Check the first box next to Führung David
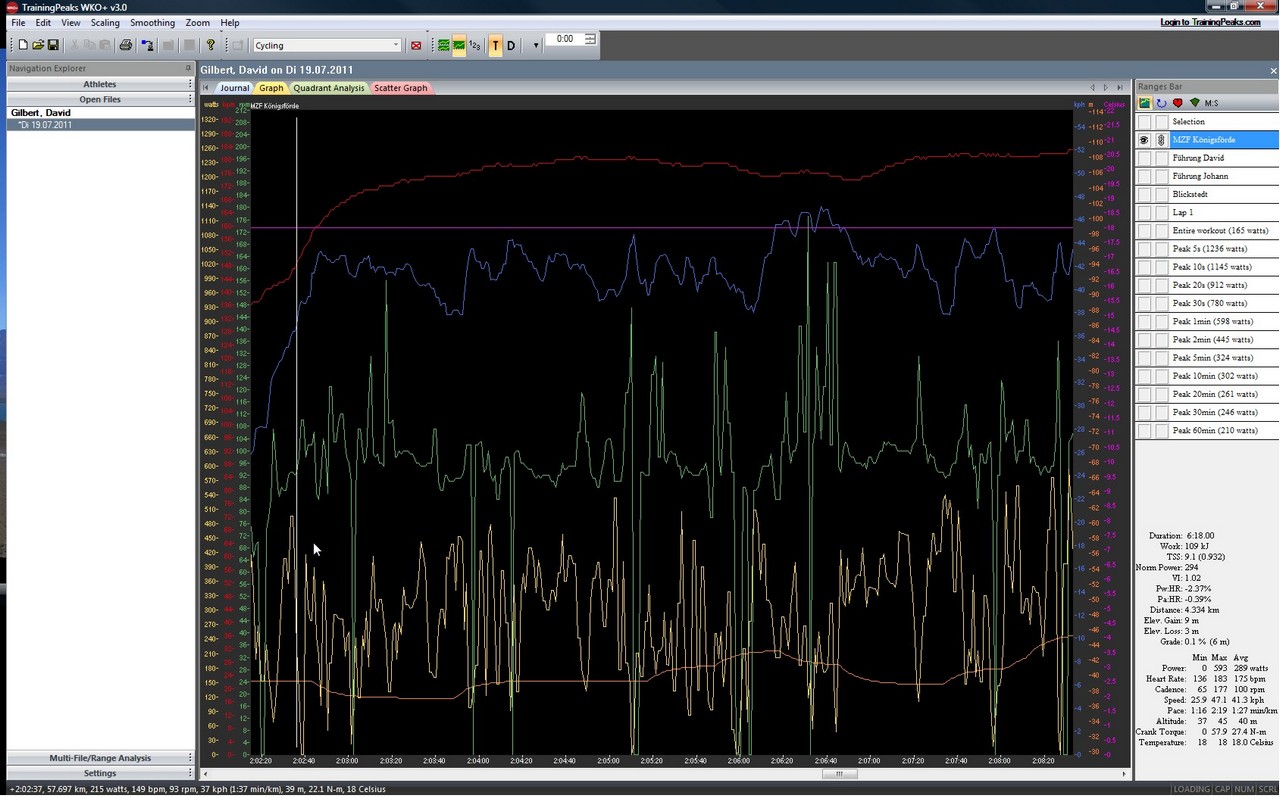Viewport: 1280px width, 796px height. (1144, 158)
